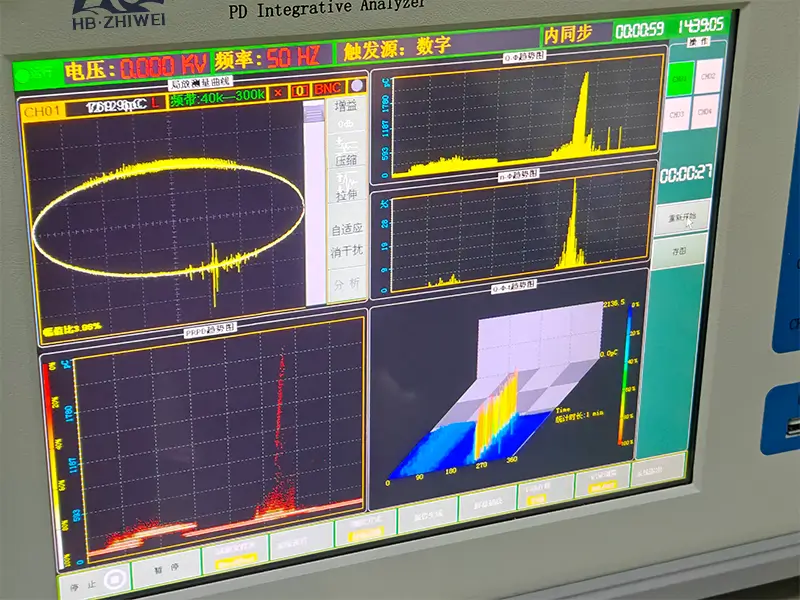The height and width of the screenshot is (600, 800).
Task: Click the red L marker beside the pC reading
Action: tap(156, 103)
